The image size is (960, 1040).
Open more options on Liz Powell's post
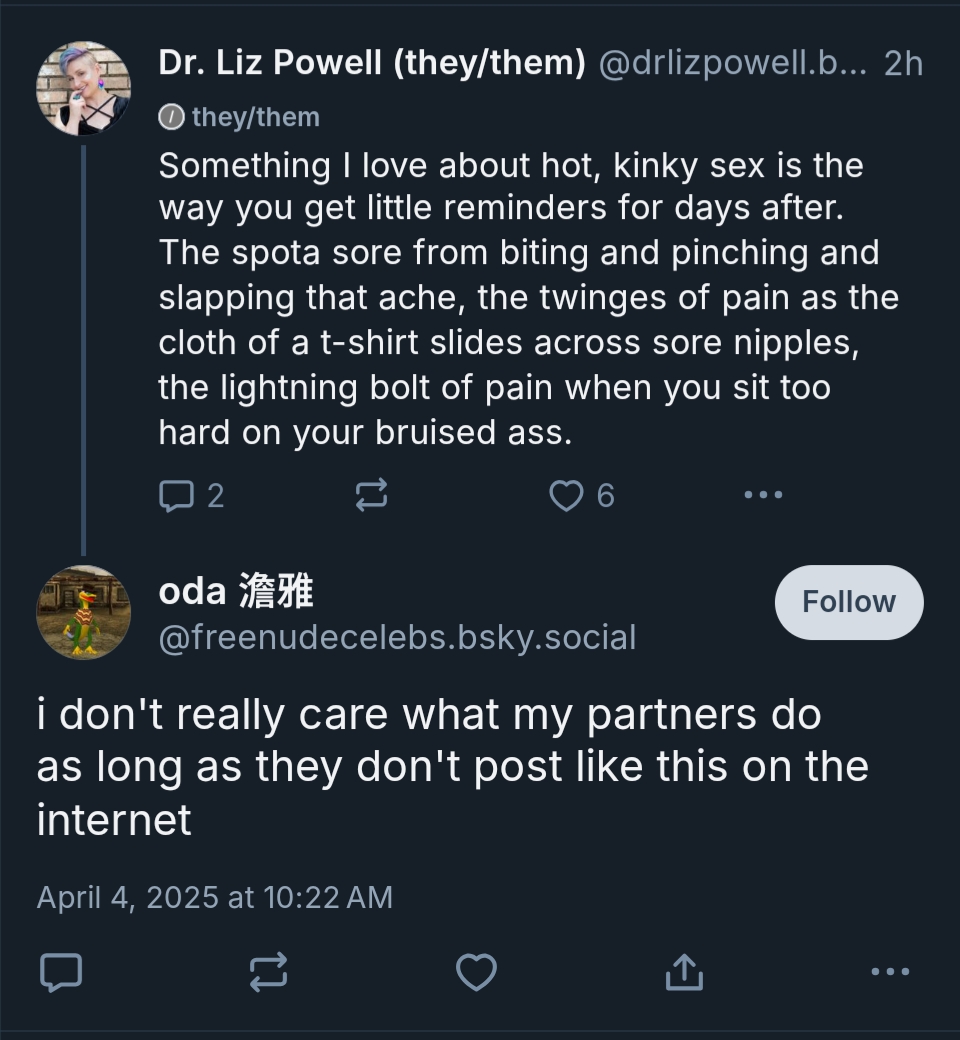coord(764,494)
